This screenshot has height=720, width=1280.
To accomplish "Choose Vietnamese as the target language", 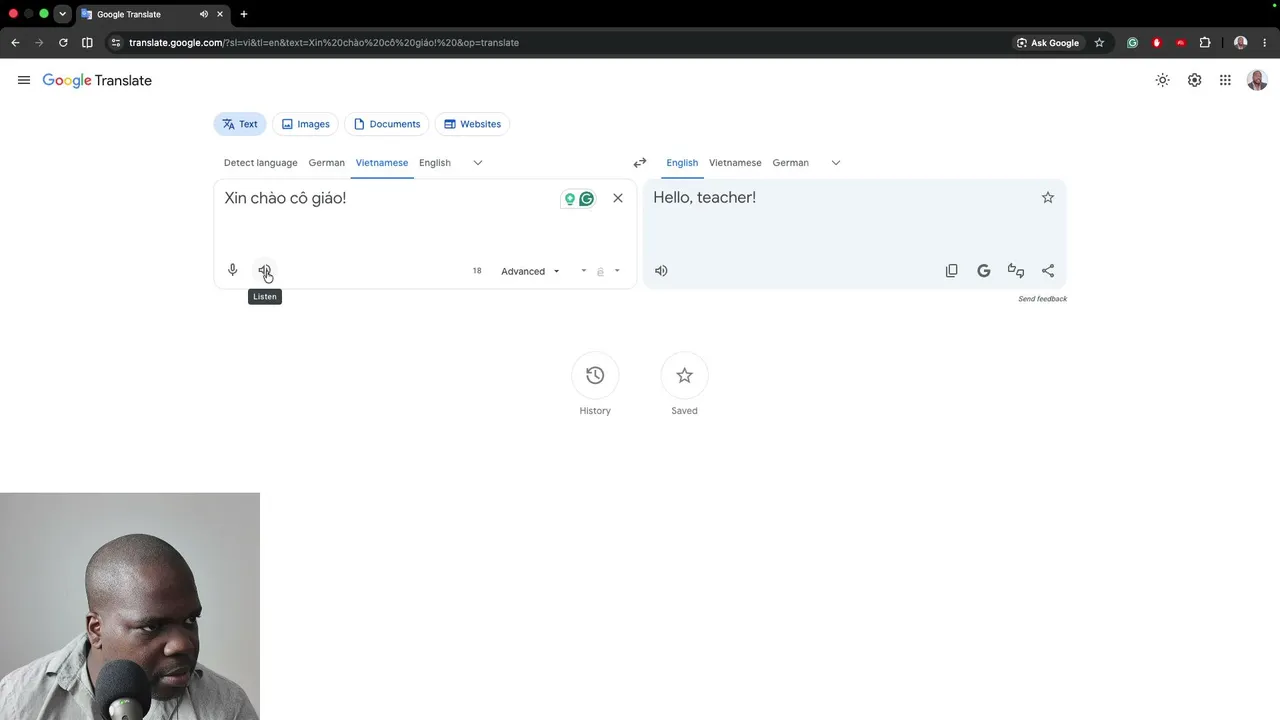I will tap(735, 163).
